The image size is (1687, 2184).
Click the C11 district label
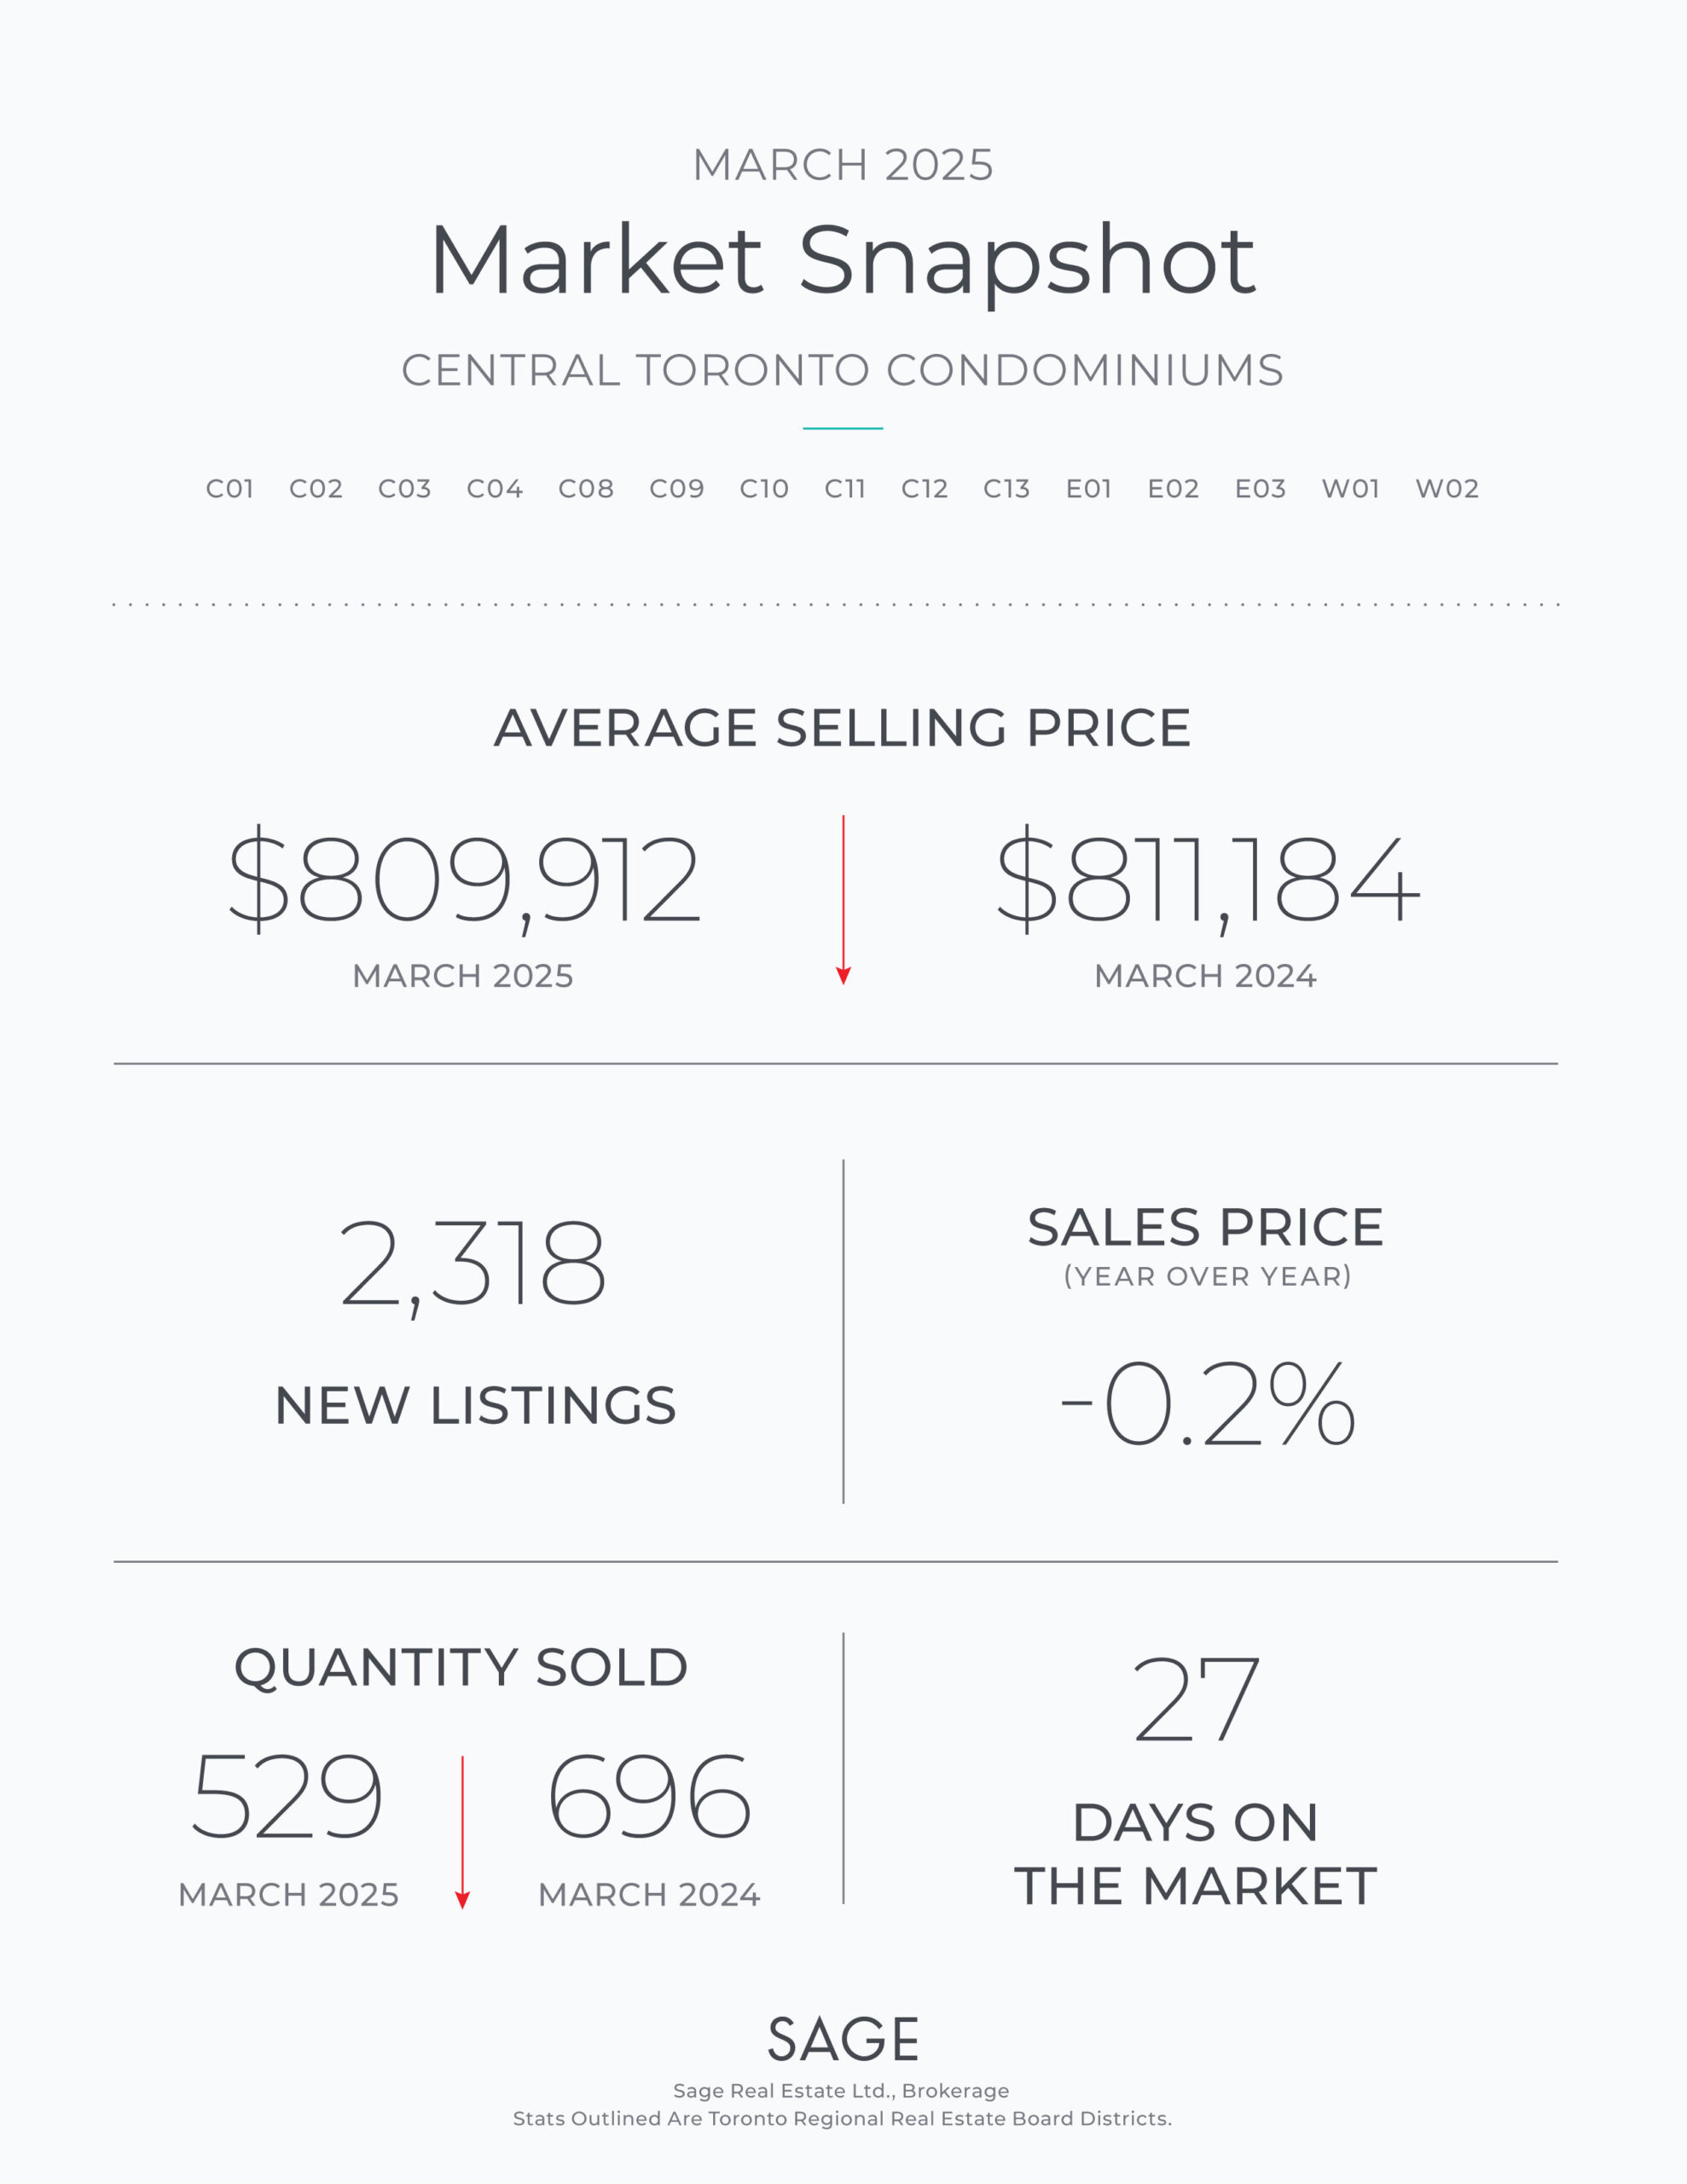[845, 488]
